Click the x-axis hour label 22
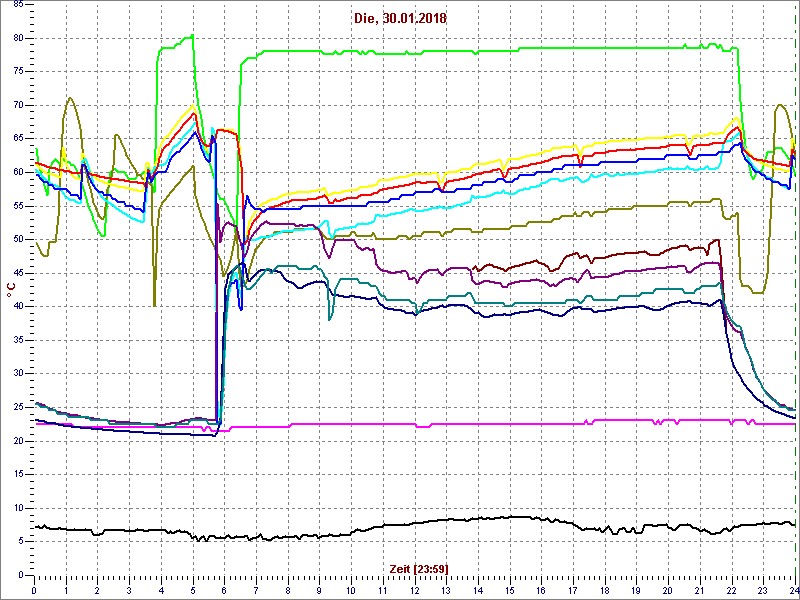The image size is (800, 600). click(732, 590)
